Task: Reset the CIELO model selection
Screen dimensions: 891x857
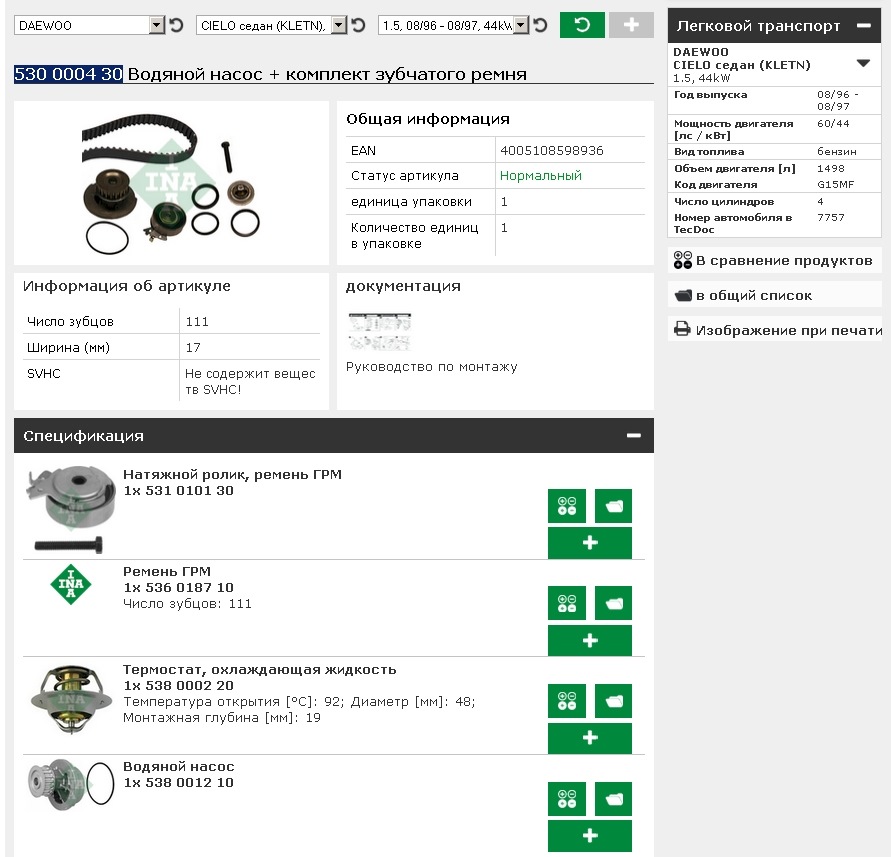Action: 359,25
